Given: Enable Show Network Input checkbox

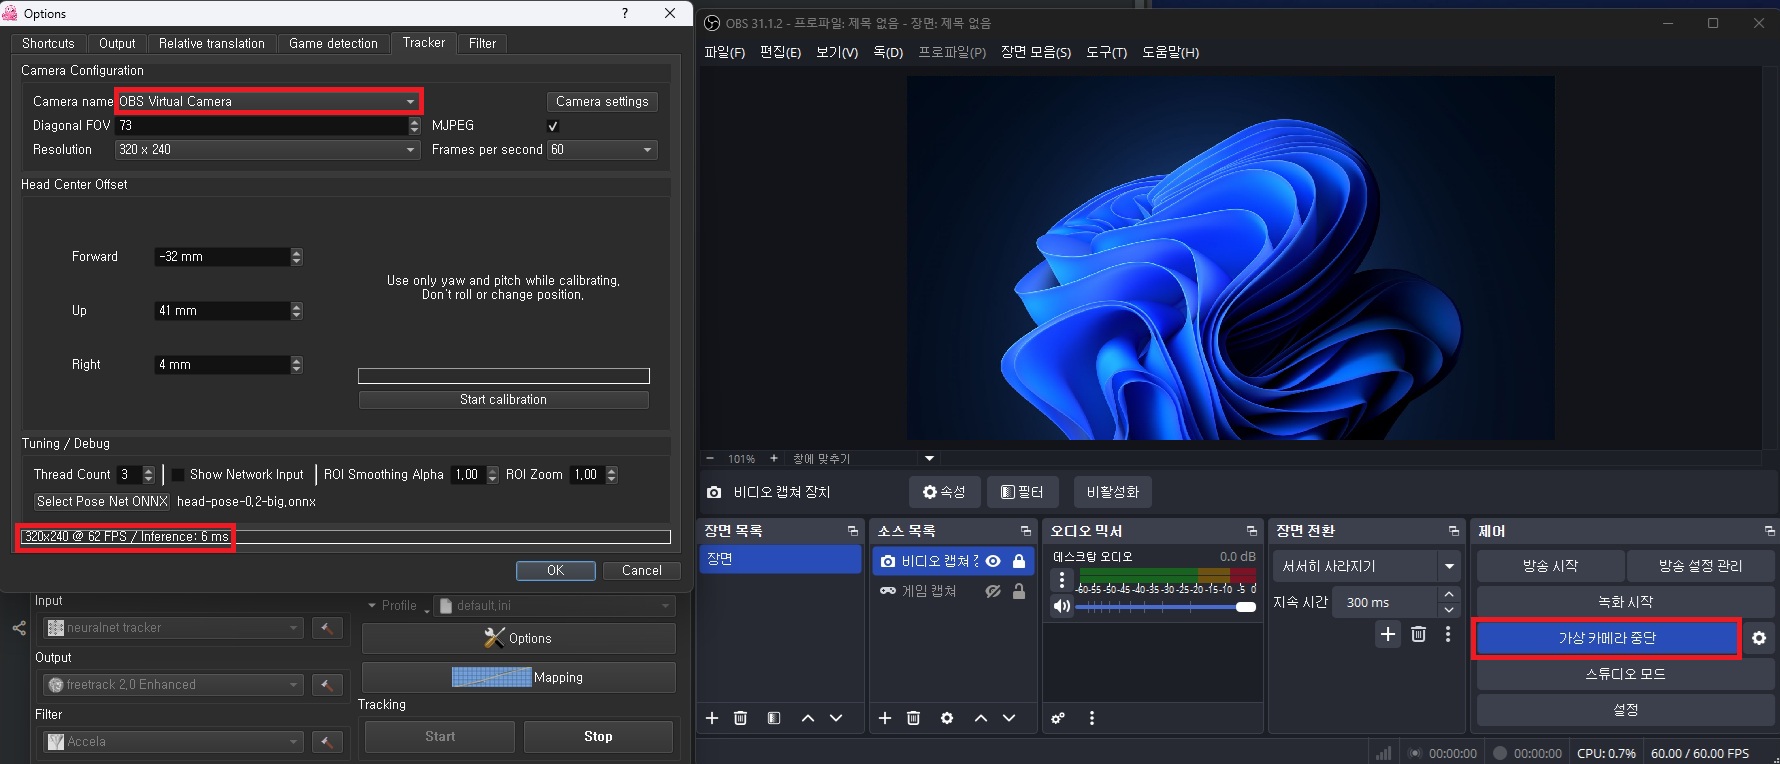Looking at the screenshot, I should [178, 475].
